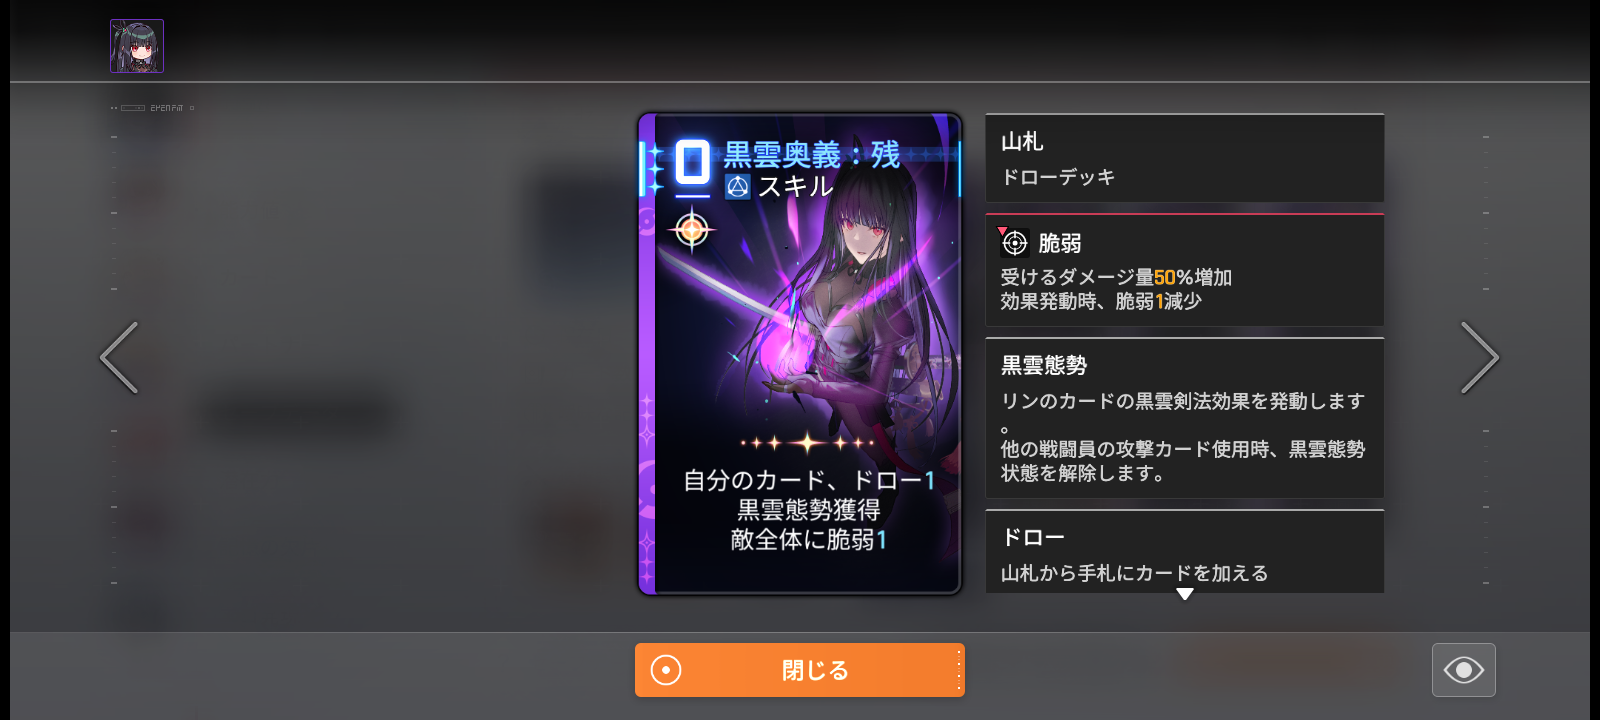This screenshot has width=1600, height=720.
Task: Tap the target crosshair icon on the card
Action: (x=692, y=229)
